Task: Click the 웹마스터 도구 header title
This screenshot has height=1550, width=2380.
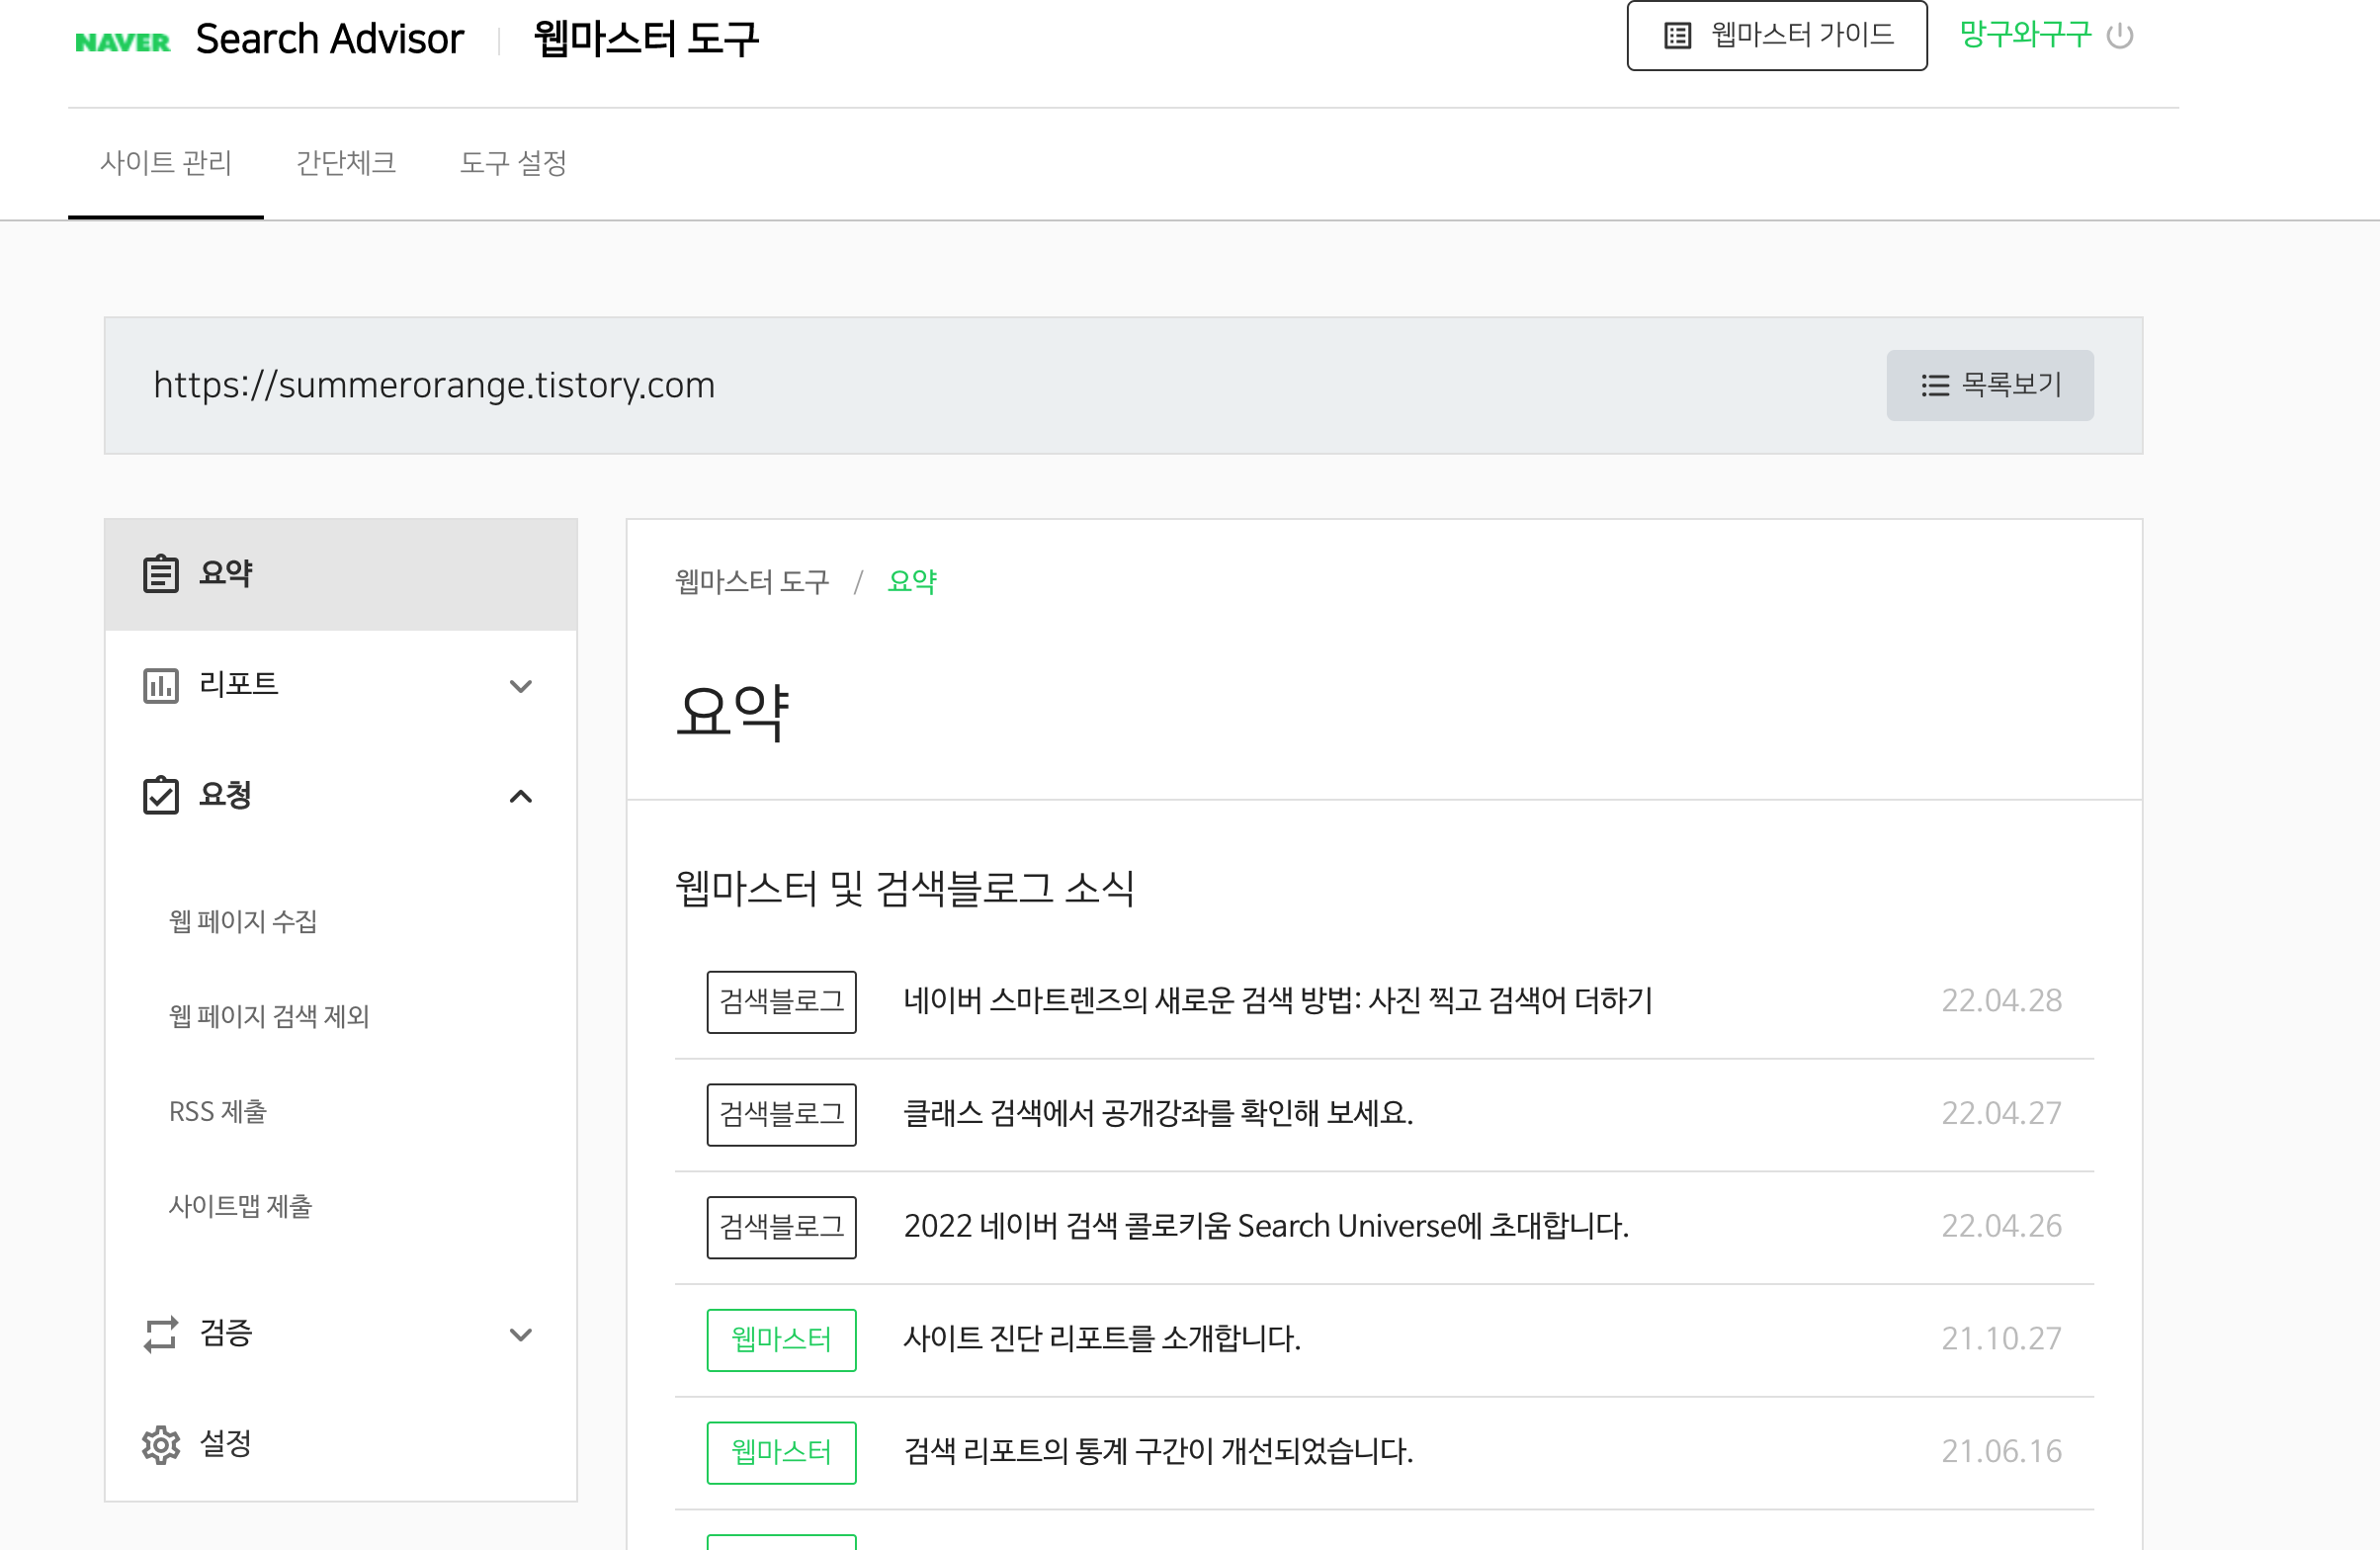Action: point(646,40)
